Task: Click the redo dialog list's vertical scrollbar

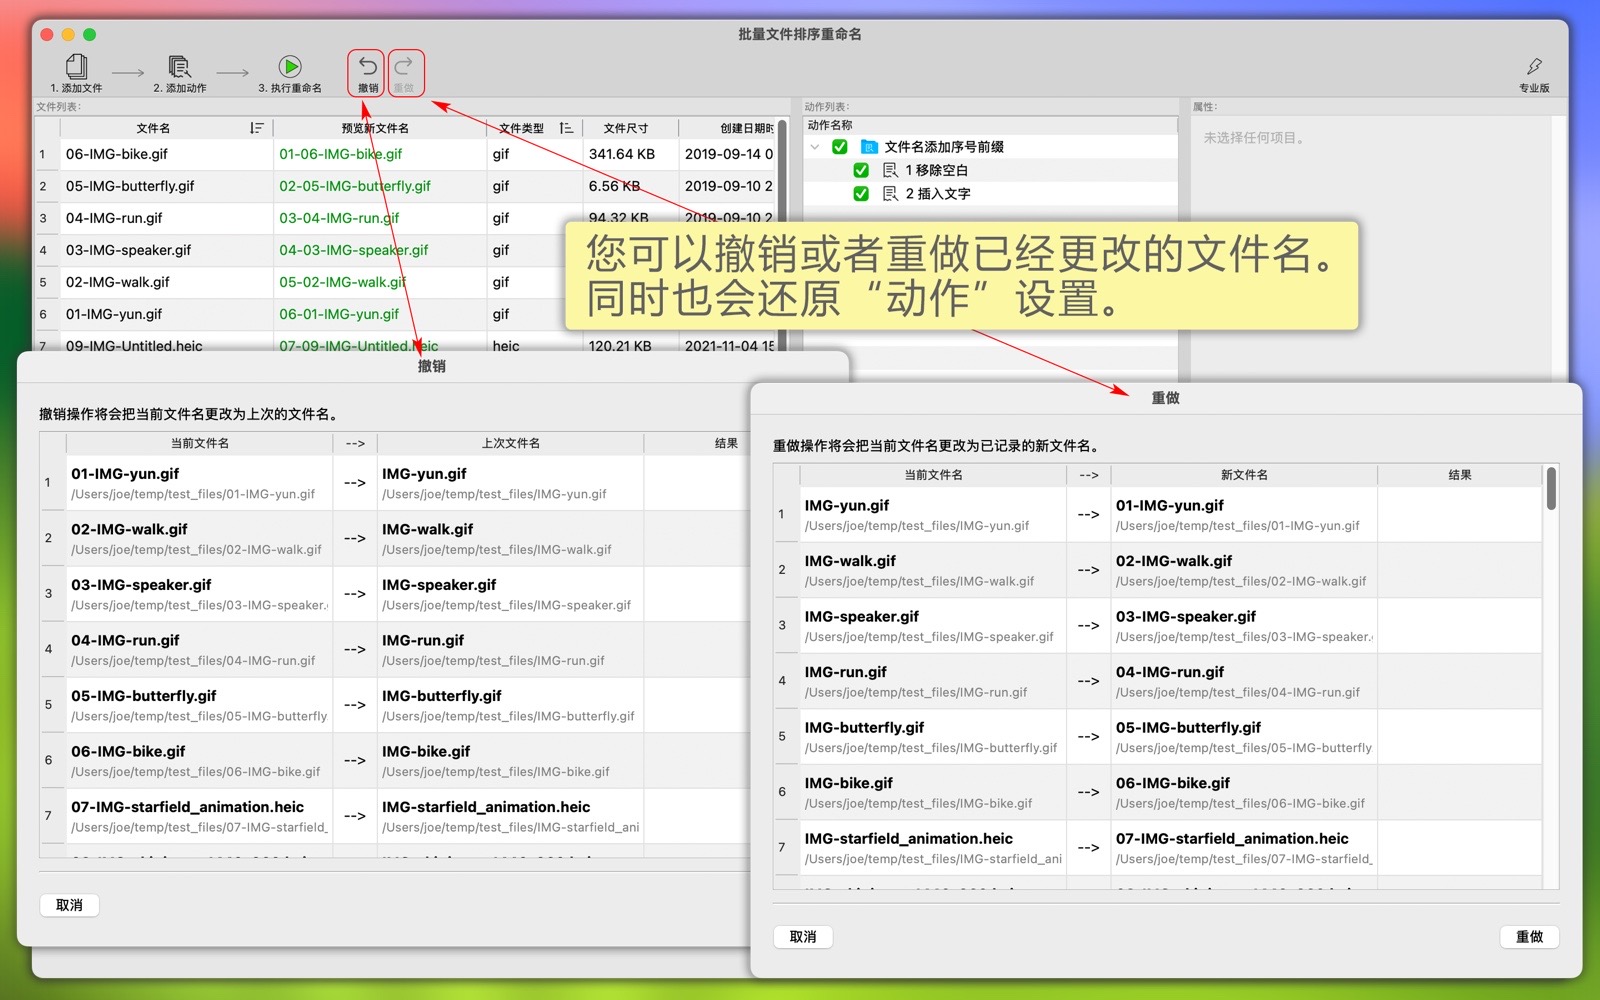Action: (1551, 490)
